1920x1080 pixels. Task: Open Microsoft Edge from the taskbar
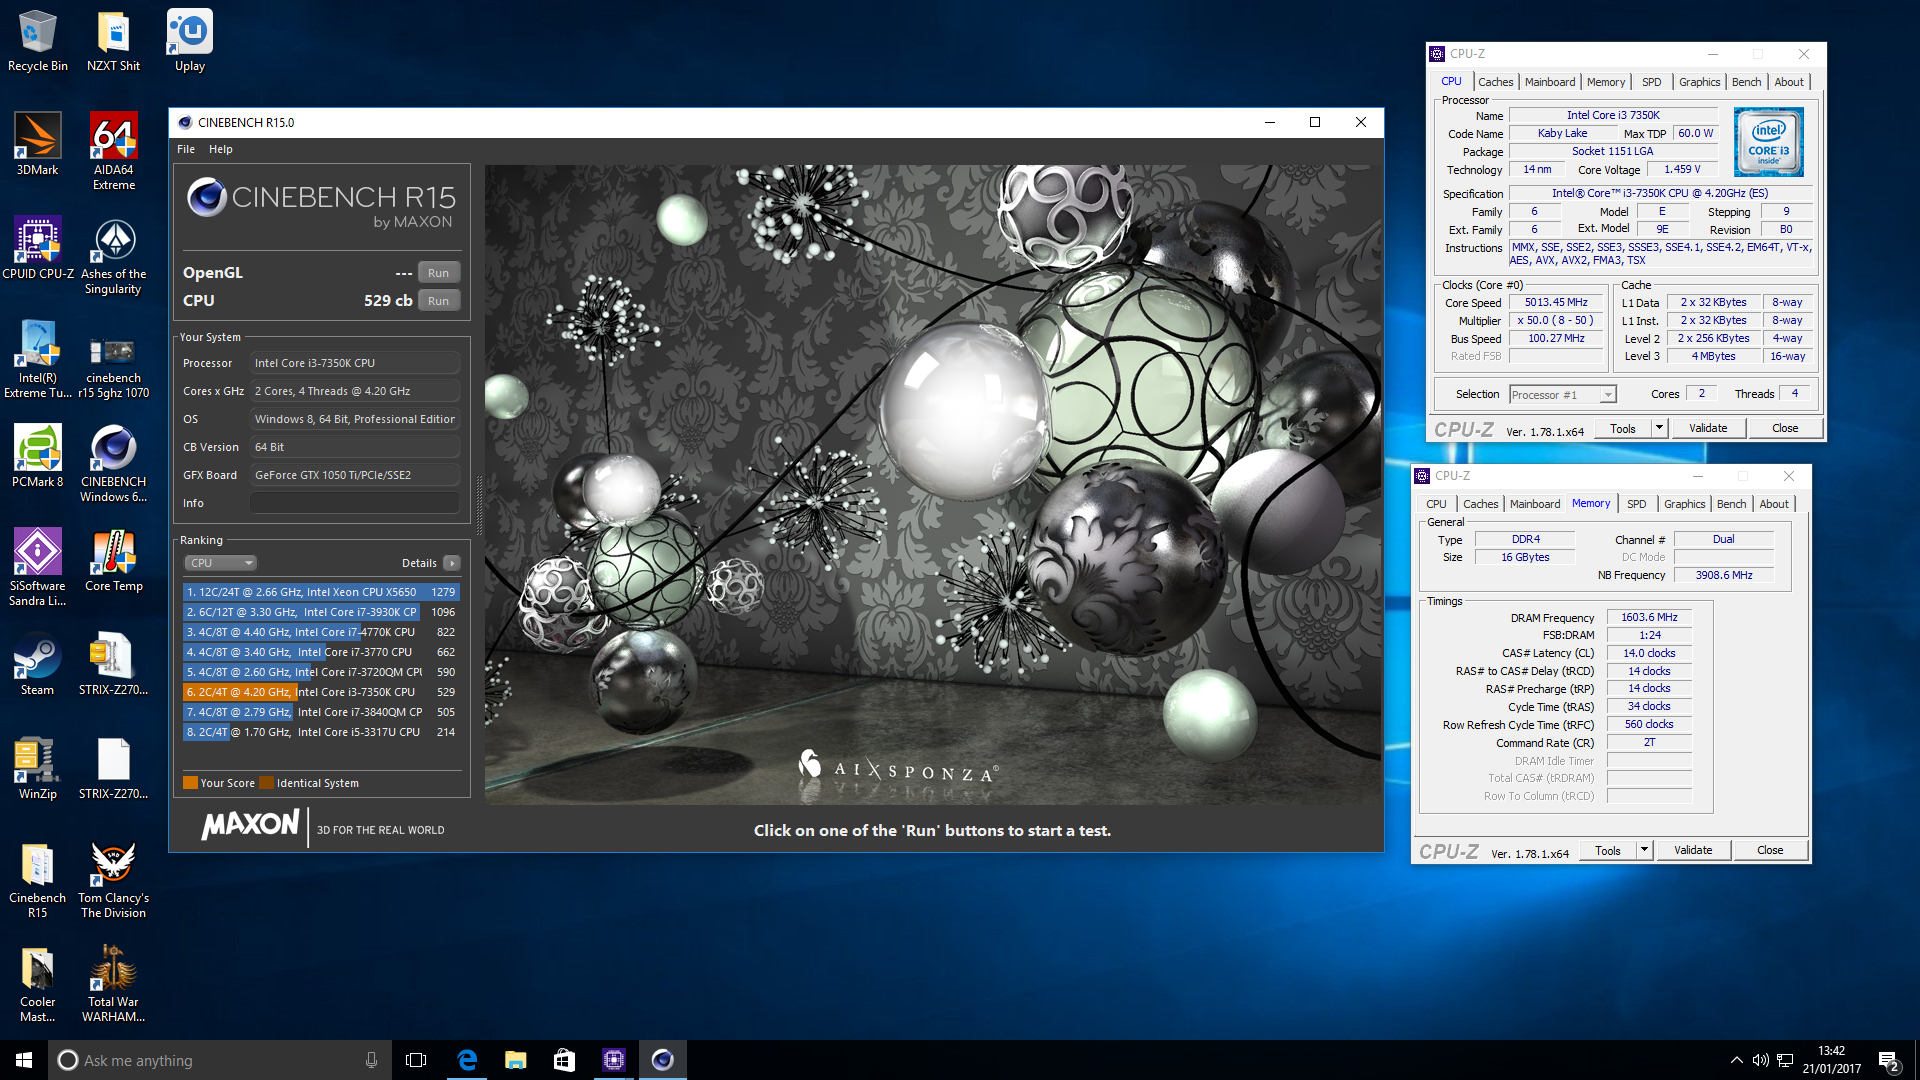[x=467, y=1060]
